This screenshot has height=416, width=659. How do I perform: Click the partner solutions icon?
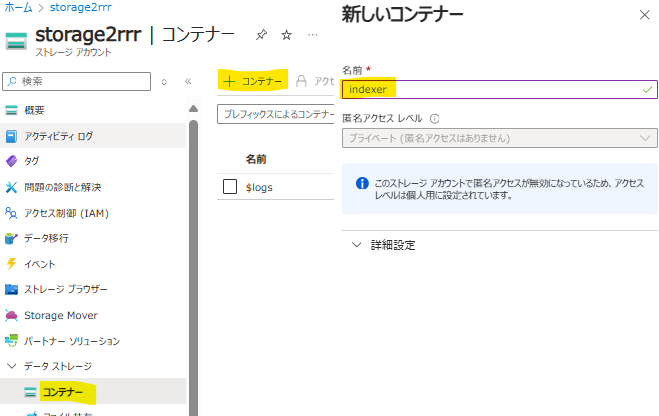click(11, 341)
